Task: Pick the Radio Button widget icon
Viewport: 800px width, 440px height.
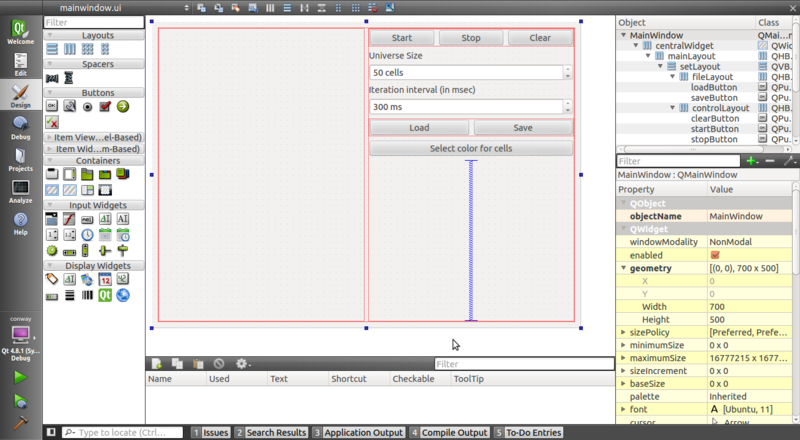Action: pos(87,107)
